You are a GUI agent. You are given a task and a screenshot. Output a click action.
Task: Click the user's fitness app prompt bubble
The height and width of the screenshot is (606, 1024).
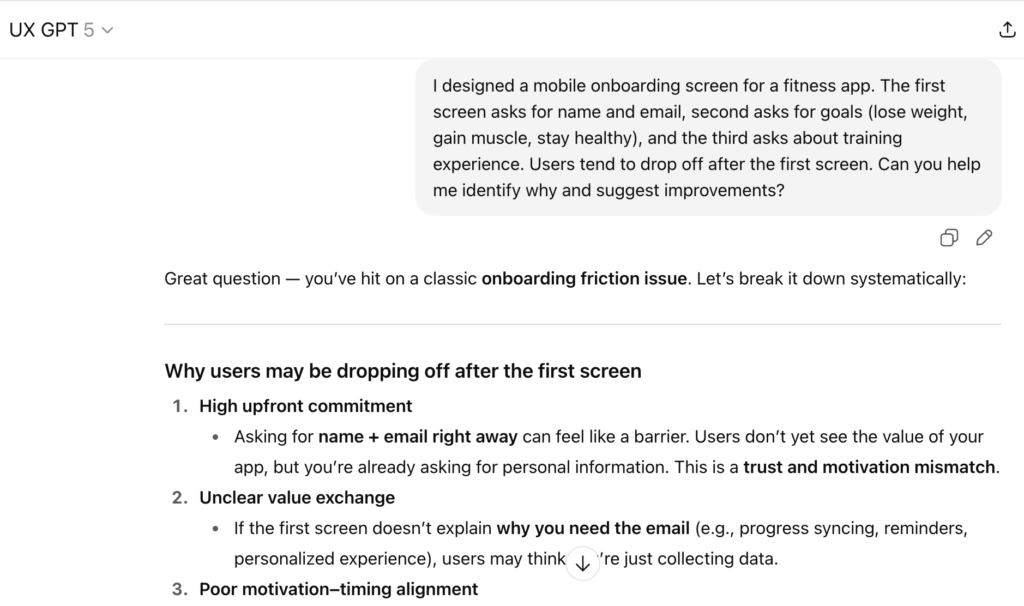click(708, 137)
